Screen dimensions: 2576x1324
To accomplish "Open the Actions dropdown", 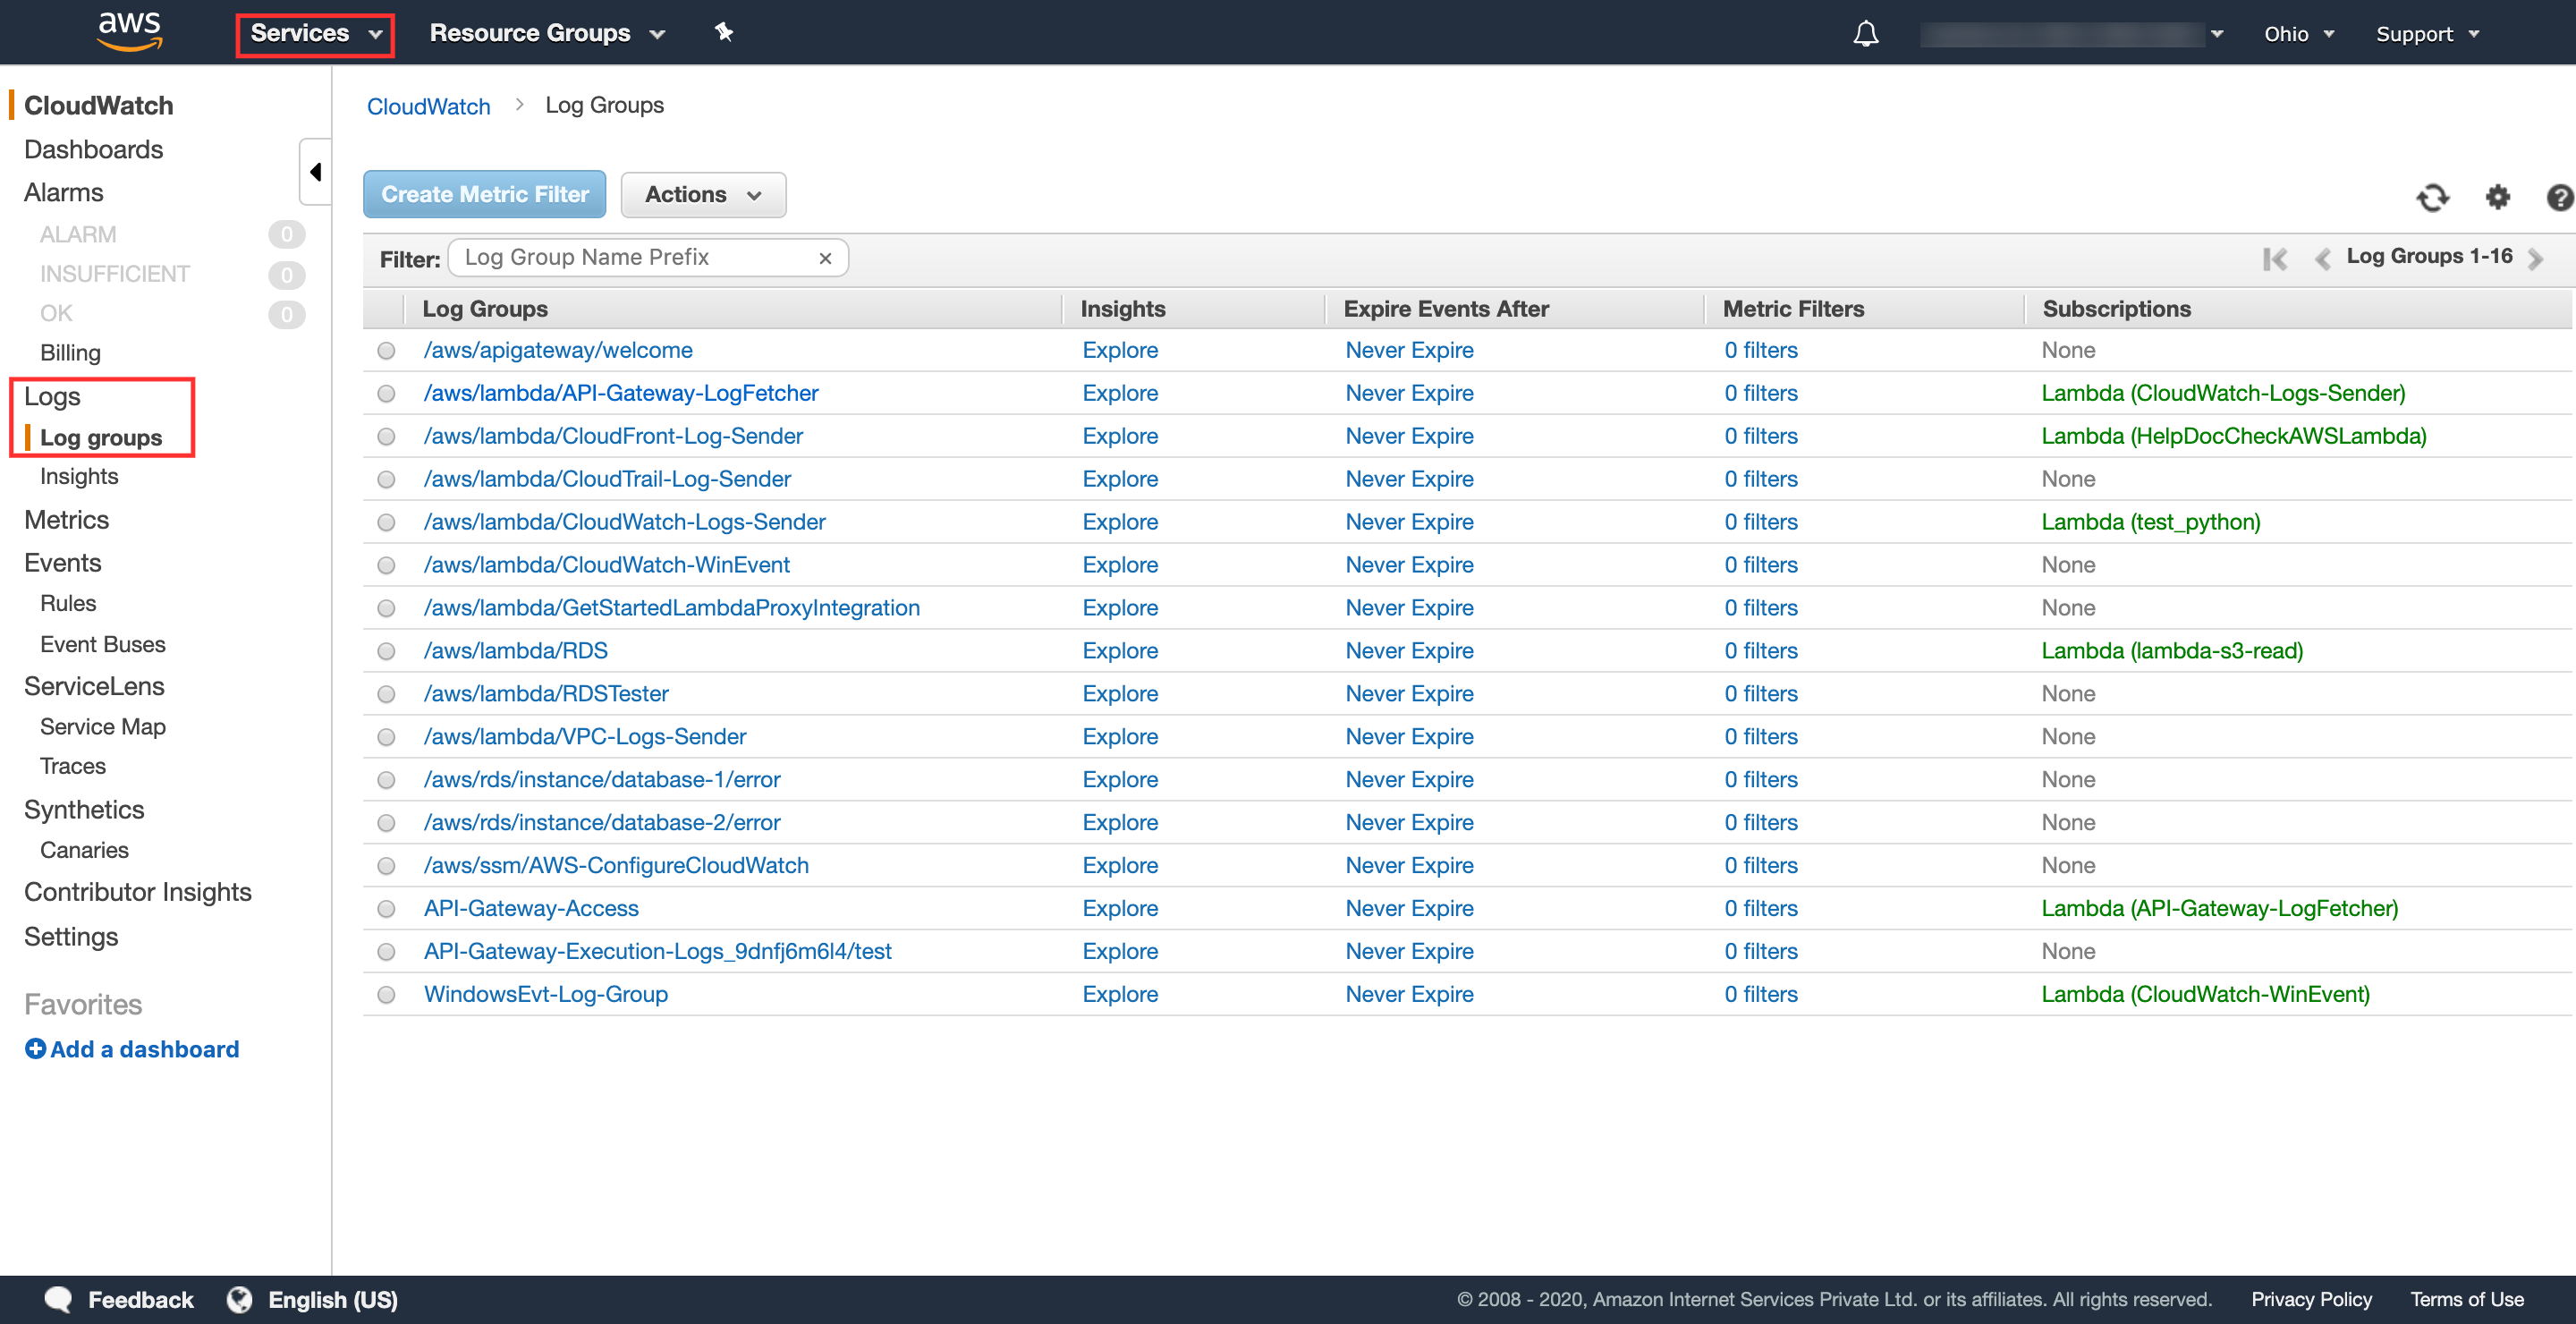I will [x=702, y=194].
